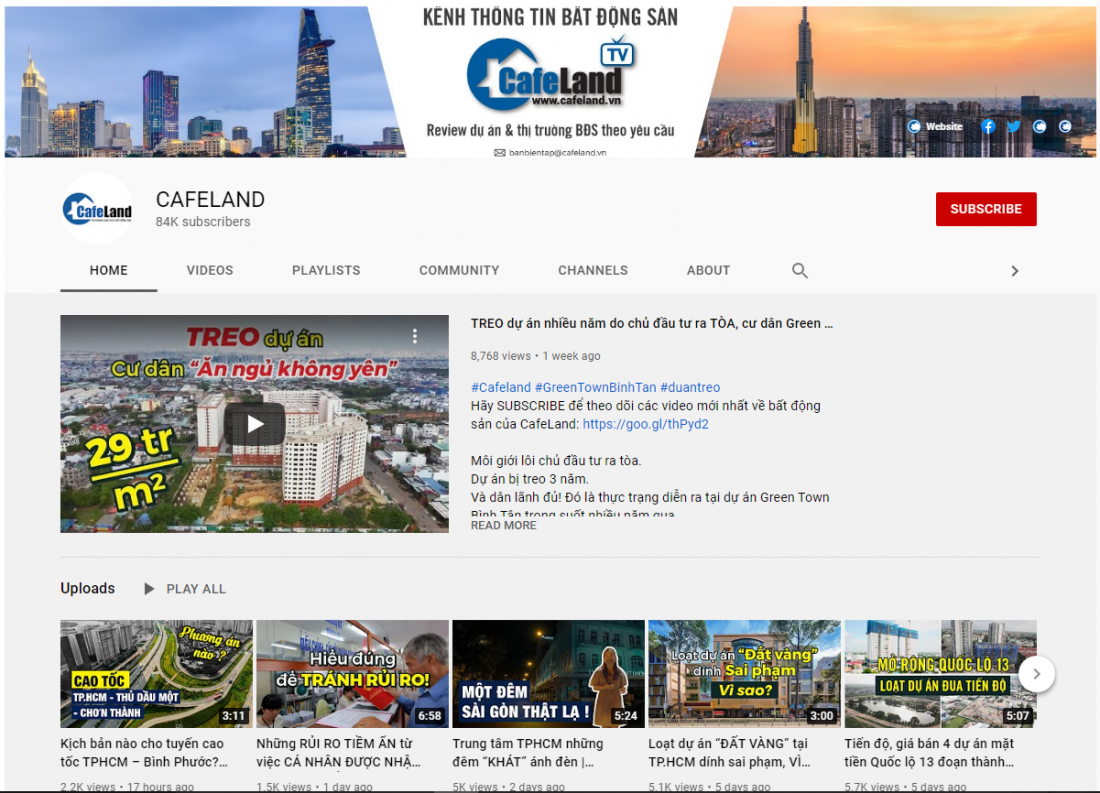This screenshot has height=793, width=1100.
Task: Open the Website link in channel banner
Action: pyautogui.click(x=935, y=126)
